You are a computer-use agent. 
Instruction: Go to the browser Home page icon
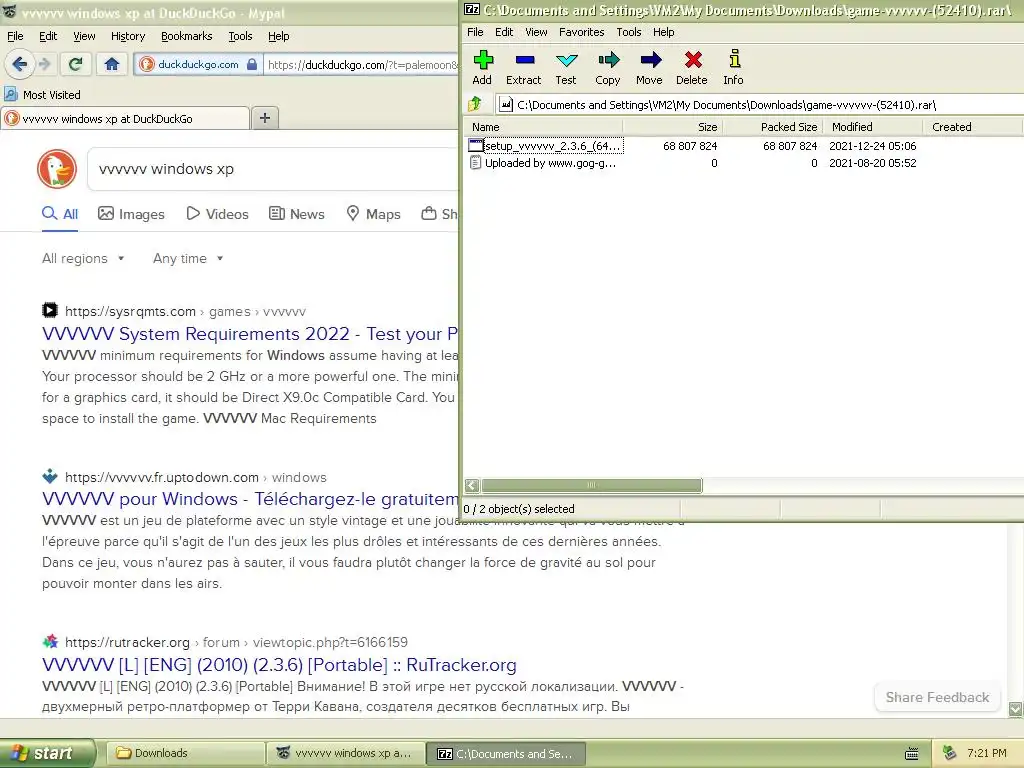tap(112, 64)
